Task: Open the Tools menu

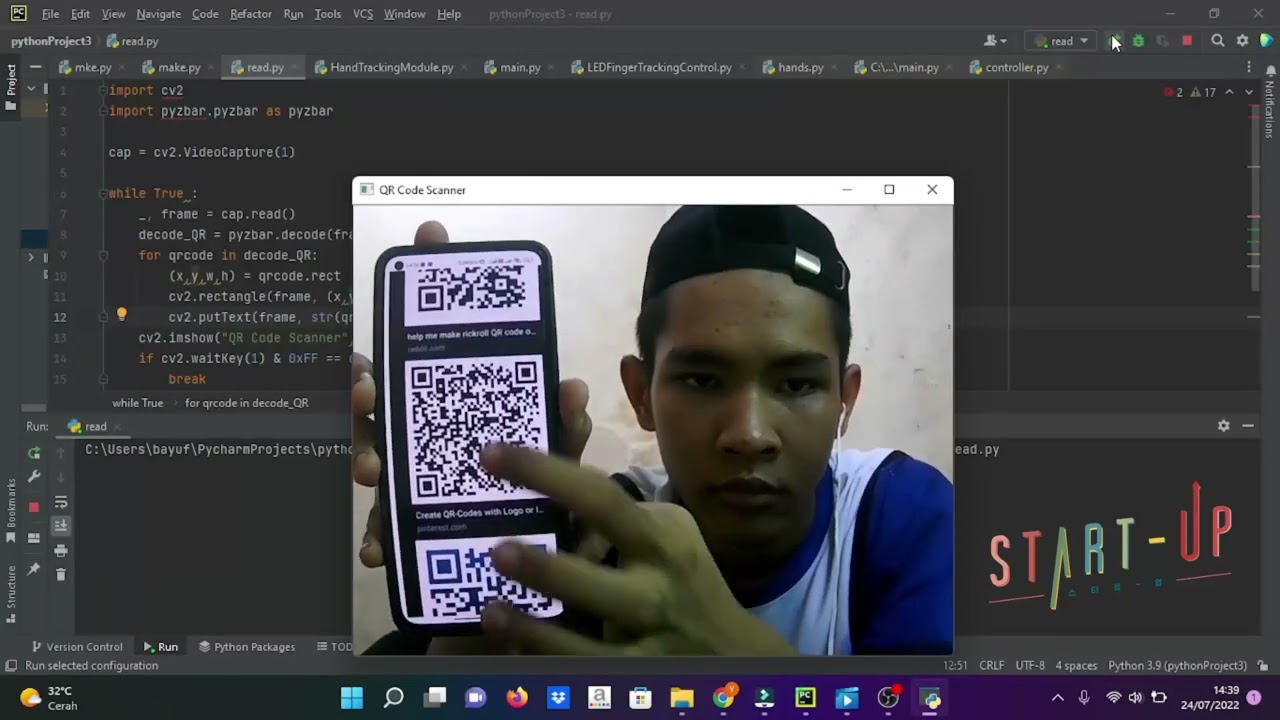Action: [328, 14]
